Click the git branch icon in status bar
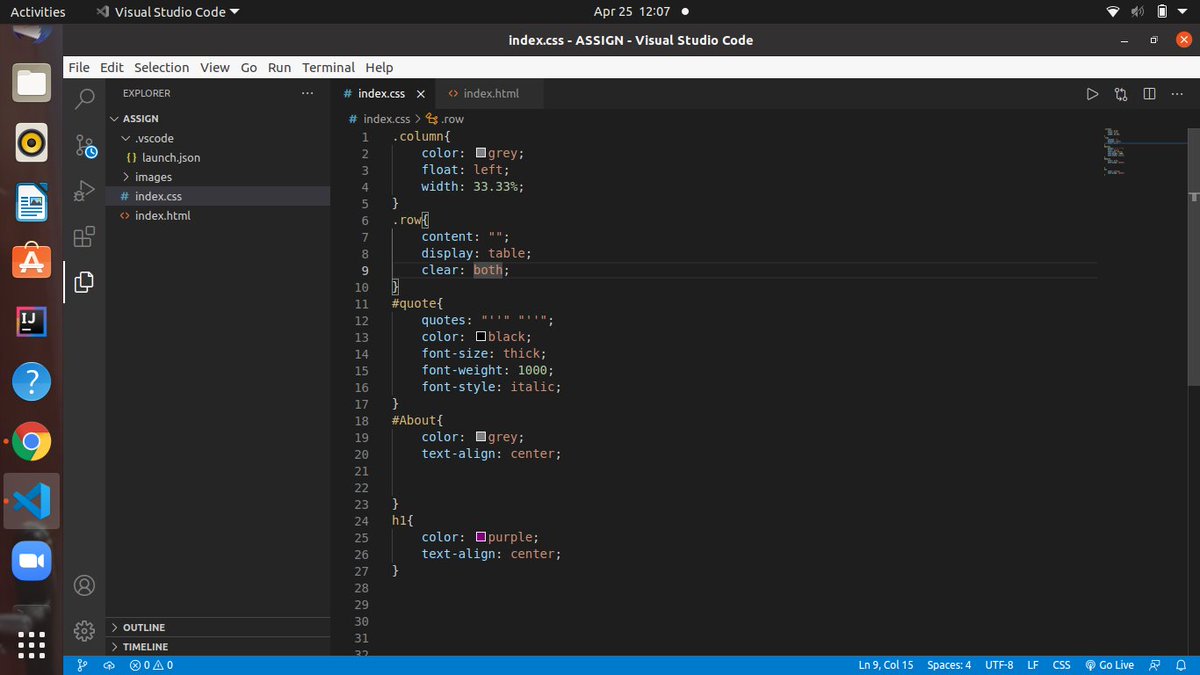The width and height of the screenshot is (1200, 675). point(82,665)
